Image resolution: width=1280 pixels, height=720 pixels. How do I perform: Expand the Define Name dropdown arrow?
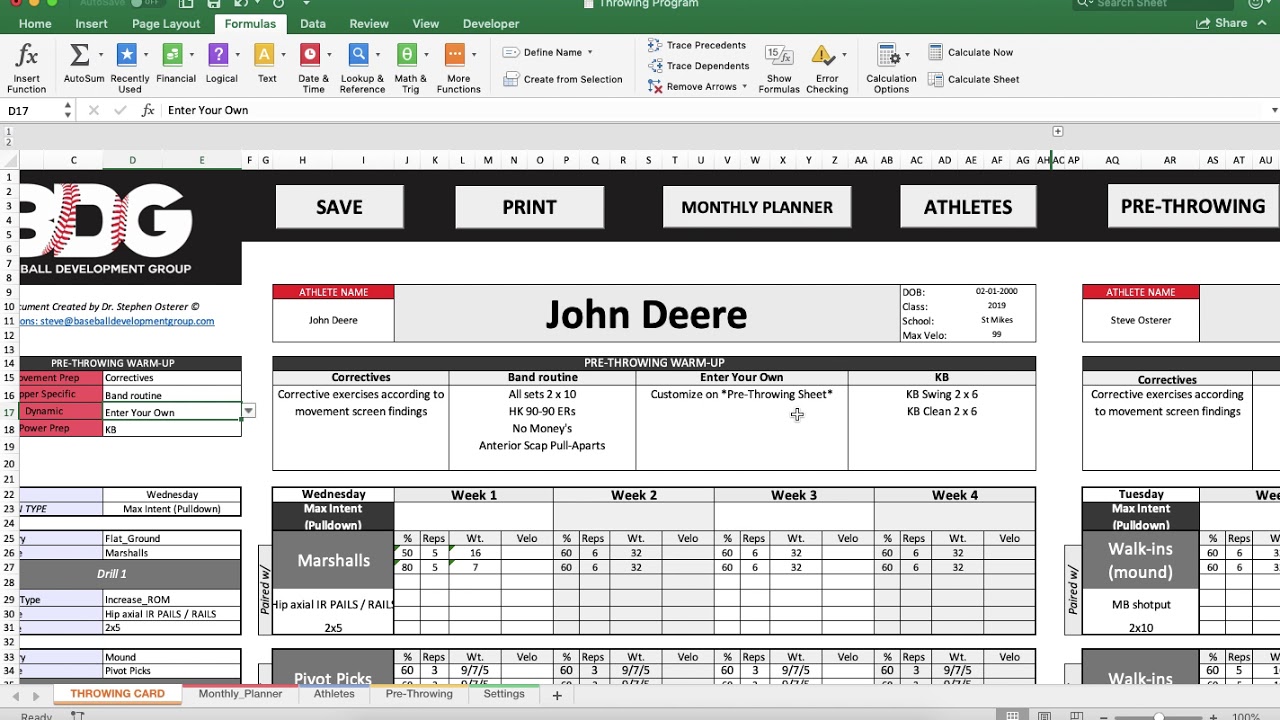pos(590,52)
